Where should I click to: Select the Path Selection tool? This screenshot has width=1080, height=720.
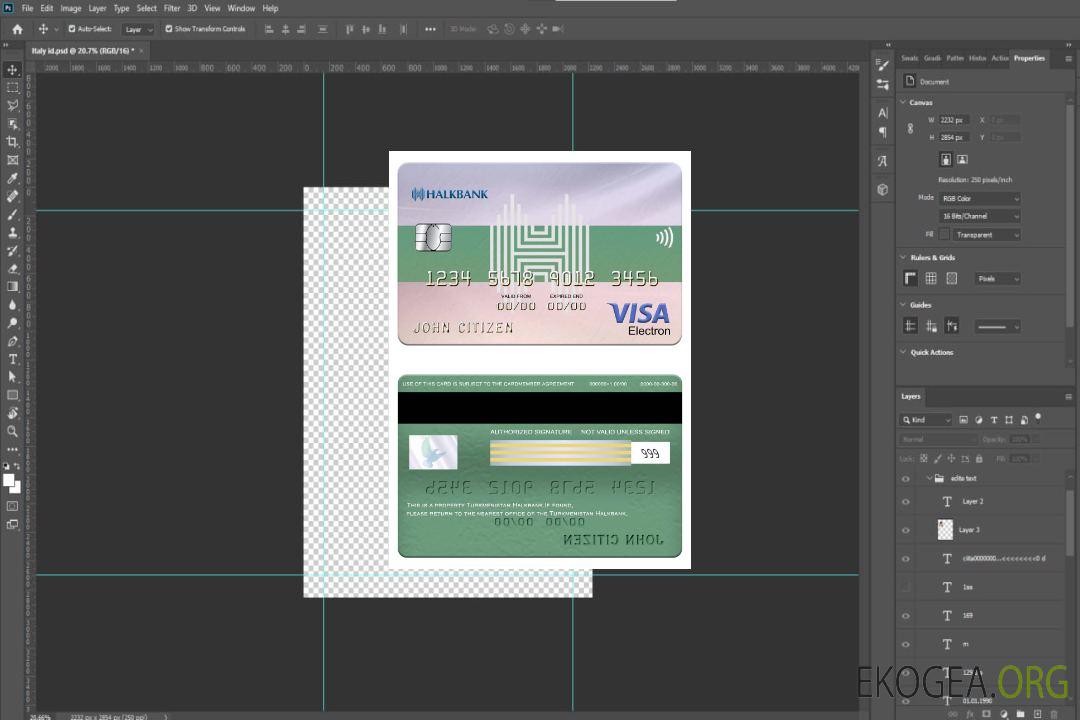12,377
